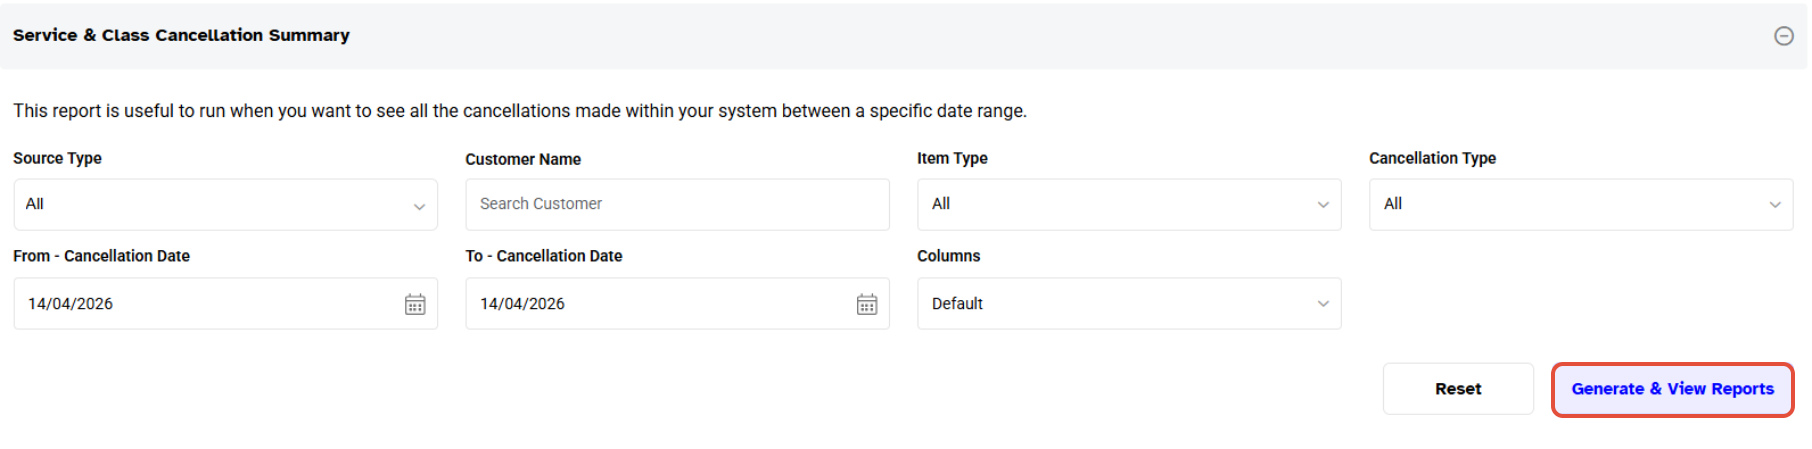Click the From - Cancellation Date label
The width and height of the screenshot is (1812, 449).
coord(101,256)
